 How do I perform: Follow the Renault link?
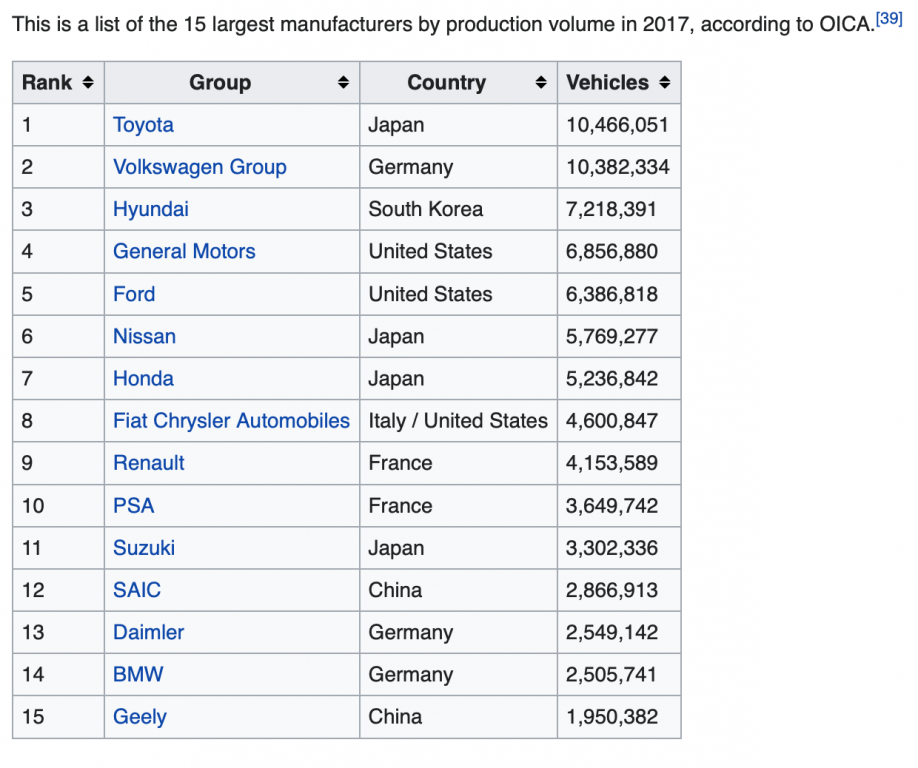[x=149, y=463]
